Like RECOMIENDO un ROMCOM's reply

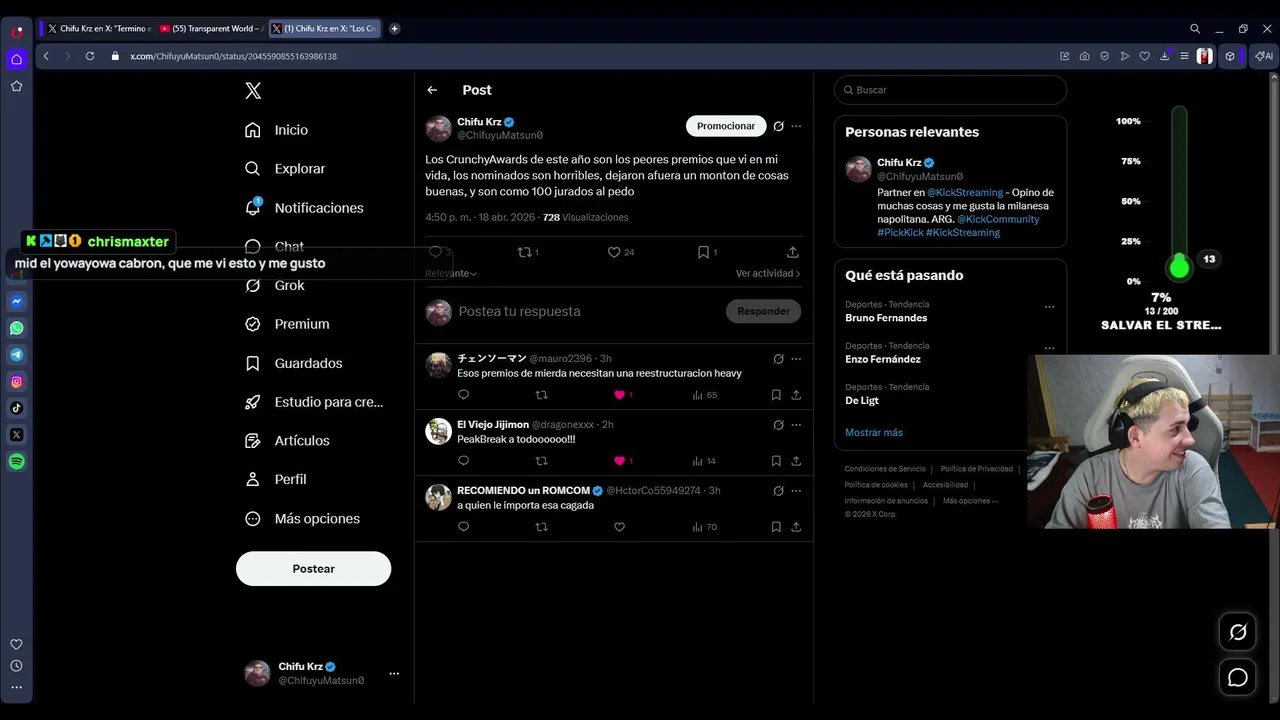(619, 527)
